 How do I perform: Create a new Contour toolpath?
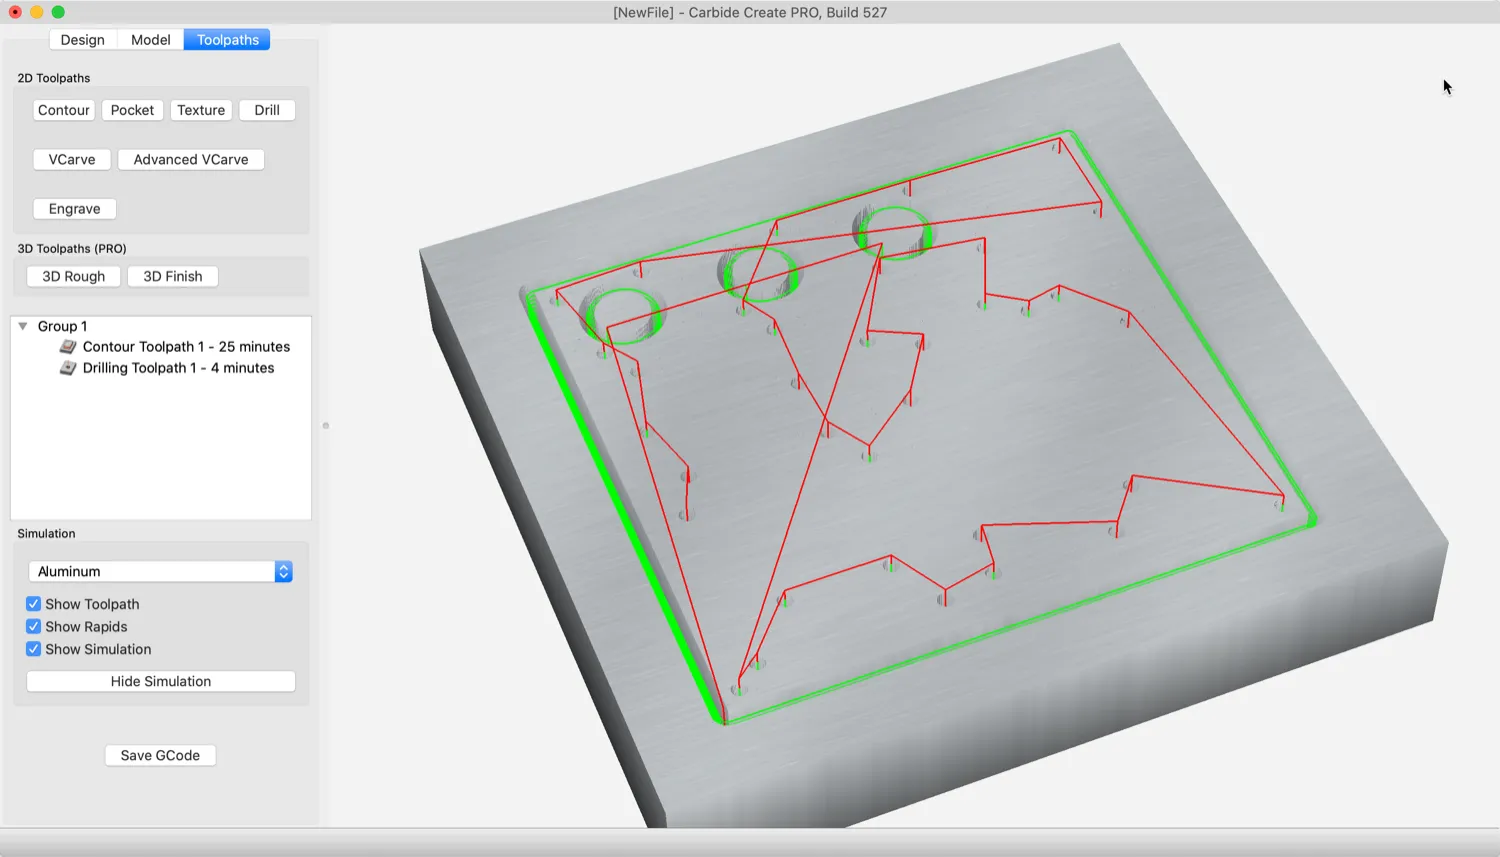pyautogui.click(x=63, y=110)
